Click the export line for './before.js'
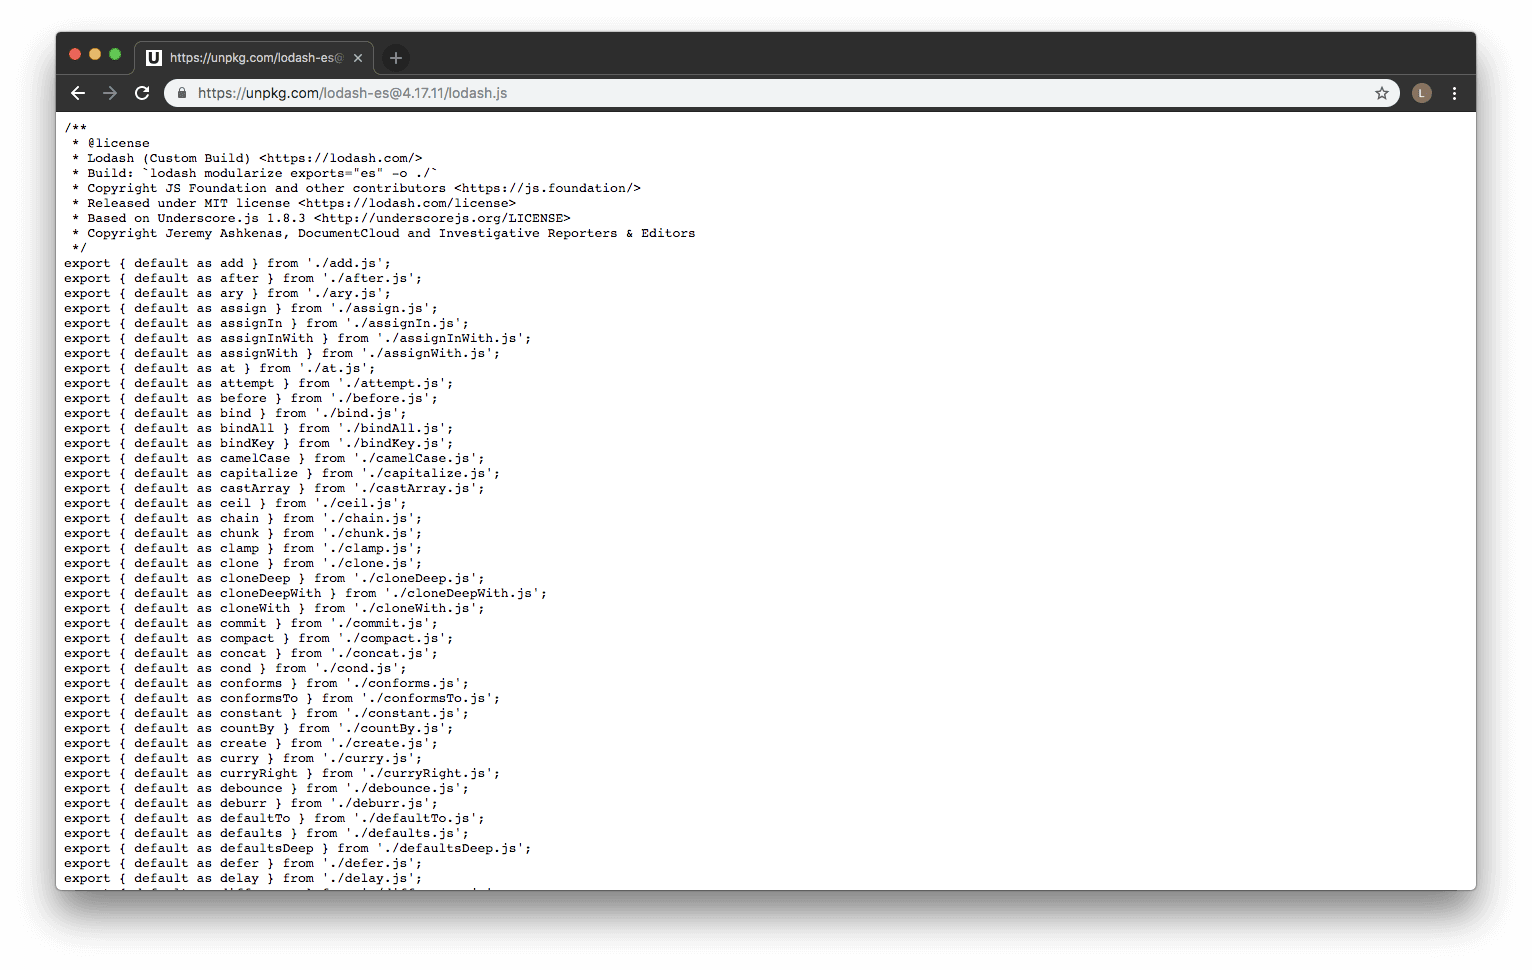Screen dimensions: 1532x970 coord(251,398)
